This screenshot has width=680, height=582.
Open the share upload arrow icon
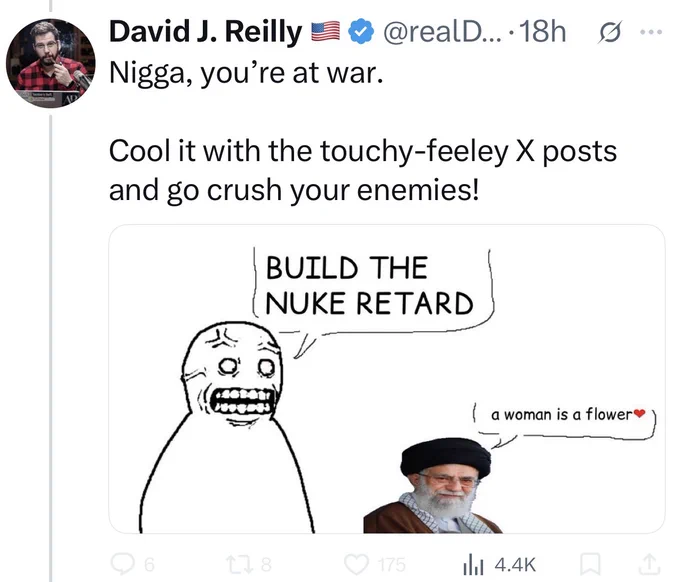point(649,564)
